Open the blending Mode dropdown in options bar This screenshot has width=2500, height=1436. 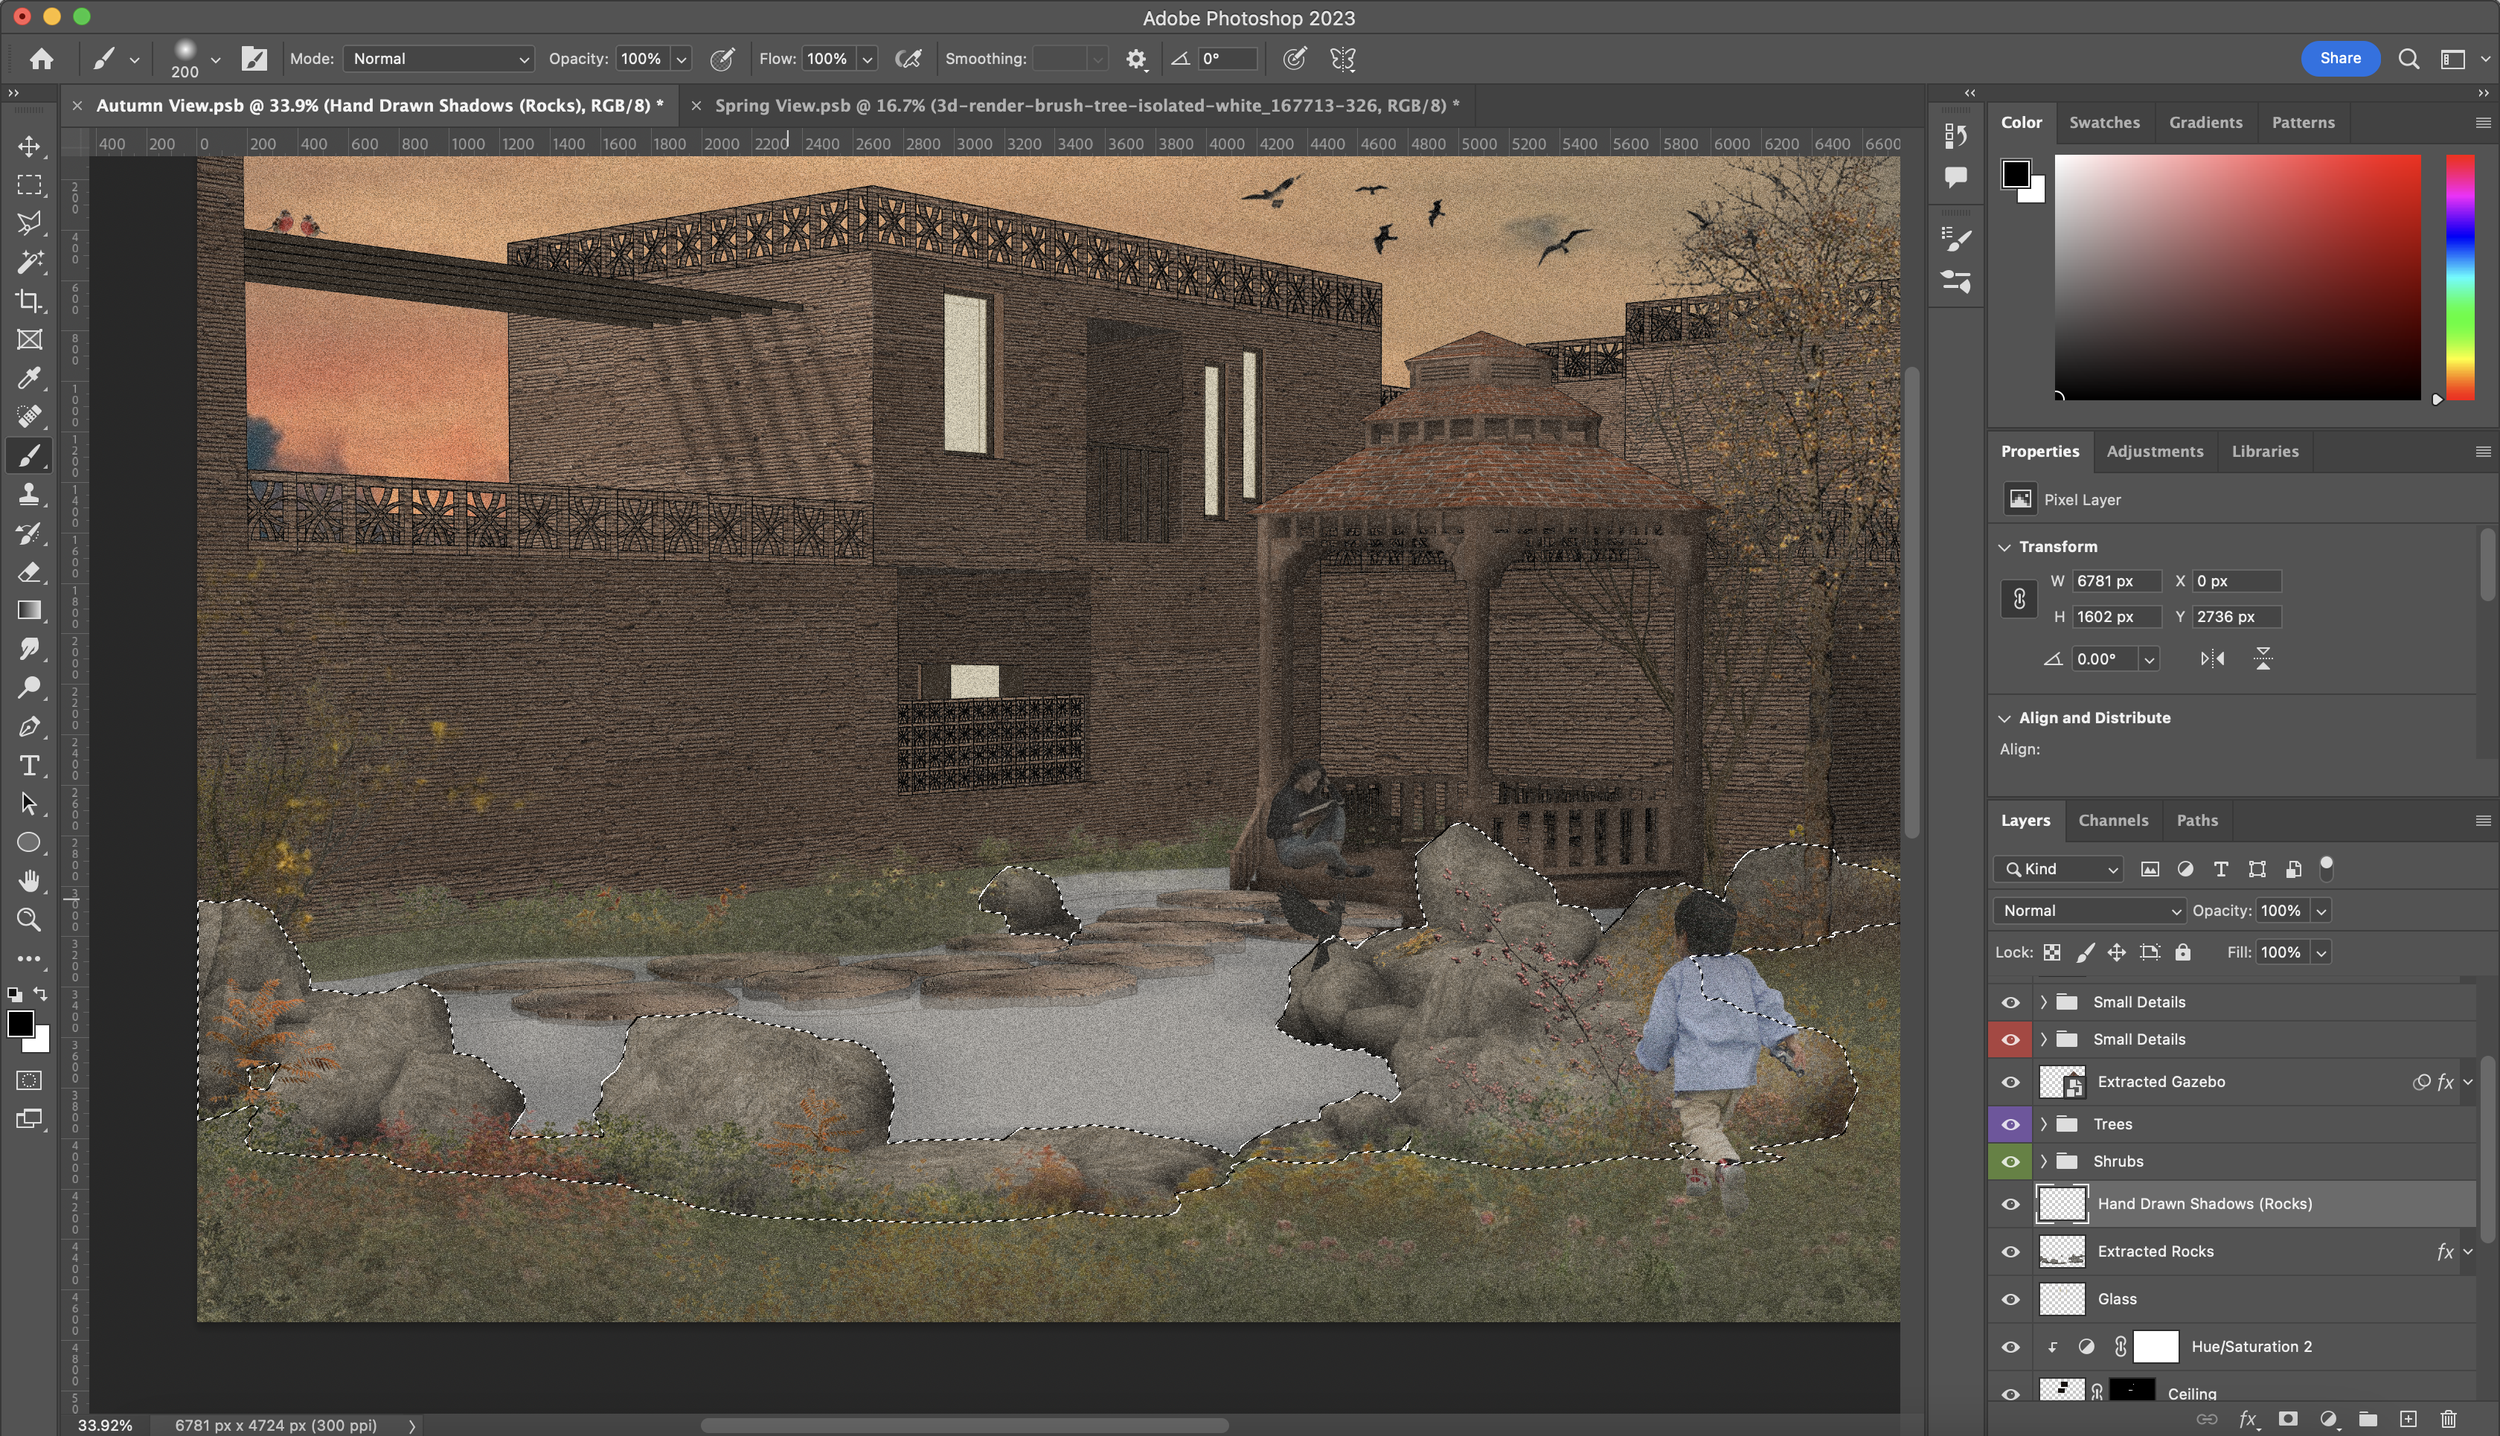point(438,59)
